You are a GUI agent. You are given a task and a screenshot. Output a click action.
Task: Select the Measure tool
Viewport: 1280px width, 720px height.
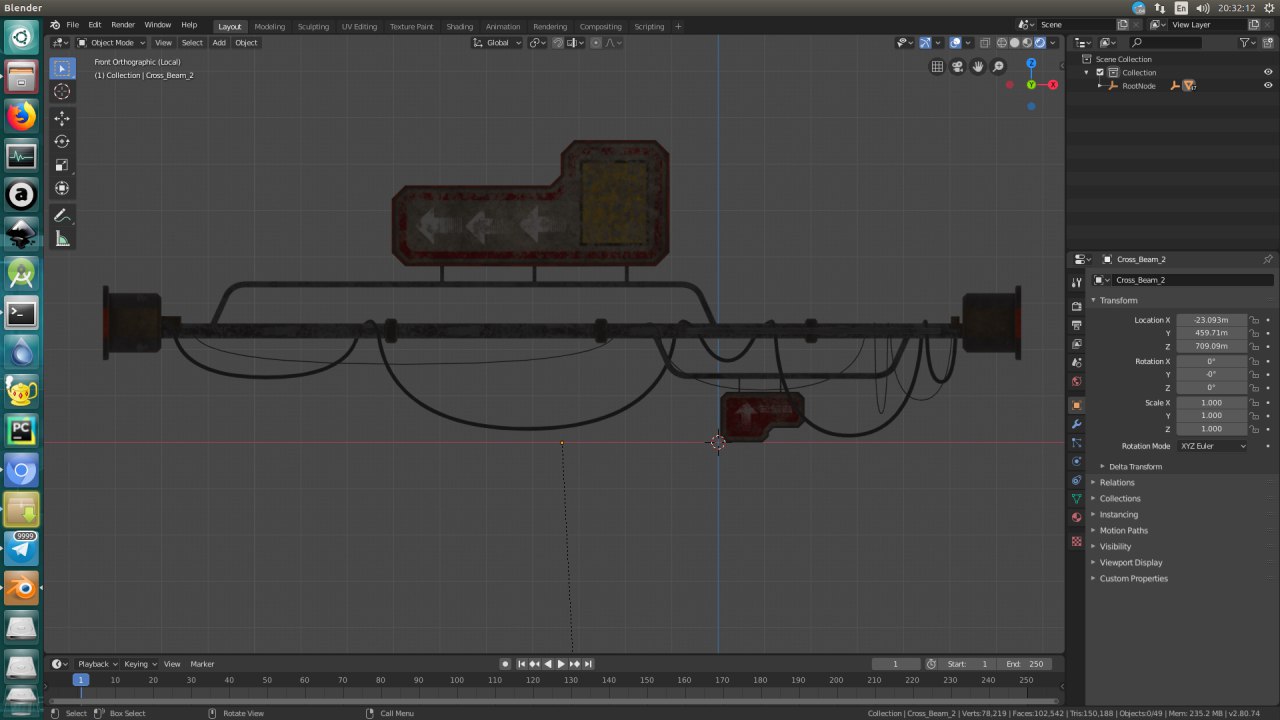point(62,238)
